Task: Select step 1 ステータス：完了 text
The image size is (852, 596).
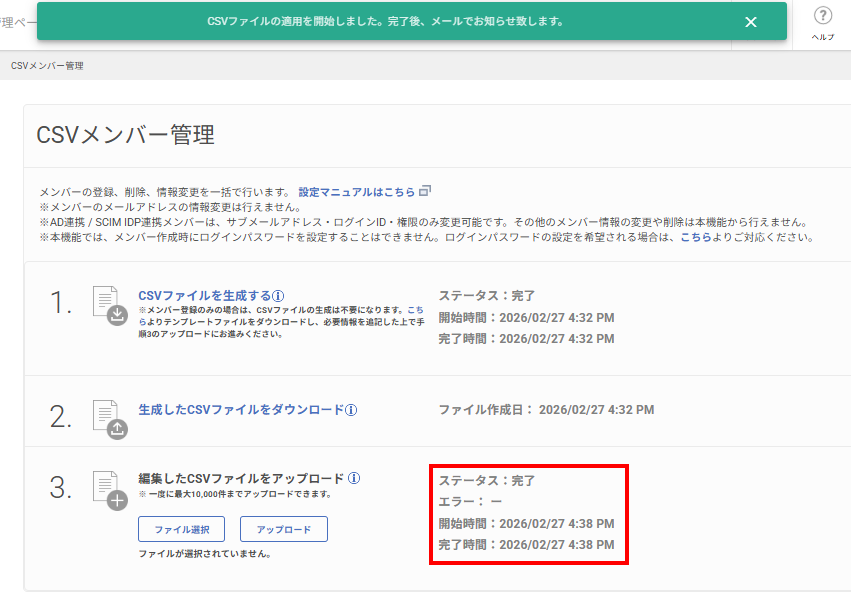Action: point(487,296)
